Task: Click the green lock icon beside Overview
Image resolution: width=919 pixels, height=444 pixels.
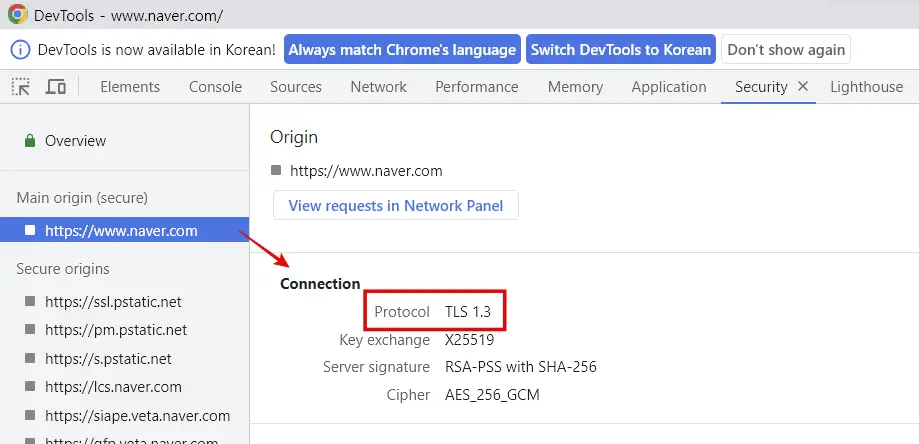Action: point(30,141)
